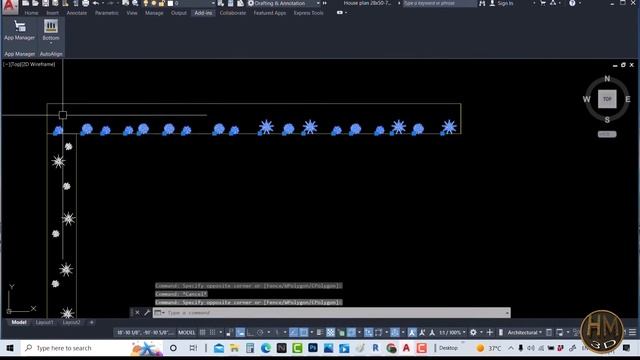Switch to the Parametric ribbon tab
The image size is (640, 360).
click(x=107, y=13)
